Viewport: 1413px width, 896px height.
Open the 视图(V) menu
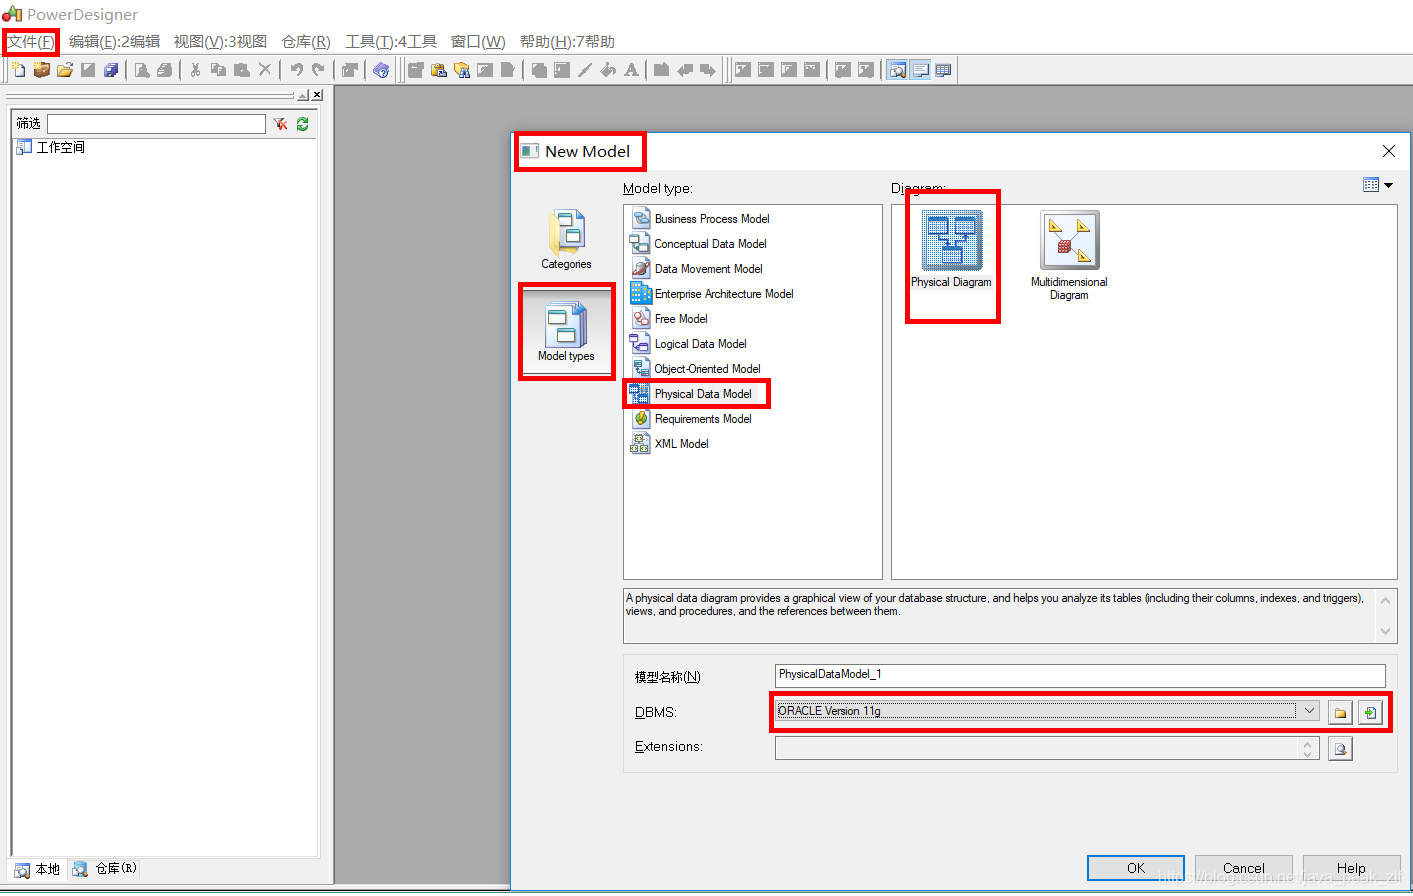point(220,42)
